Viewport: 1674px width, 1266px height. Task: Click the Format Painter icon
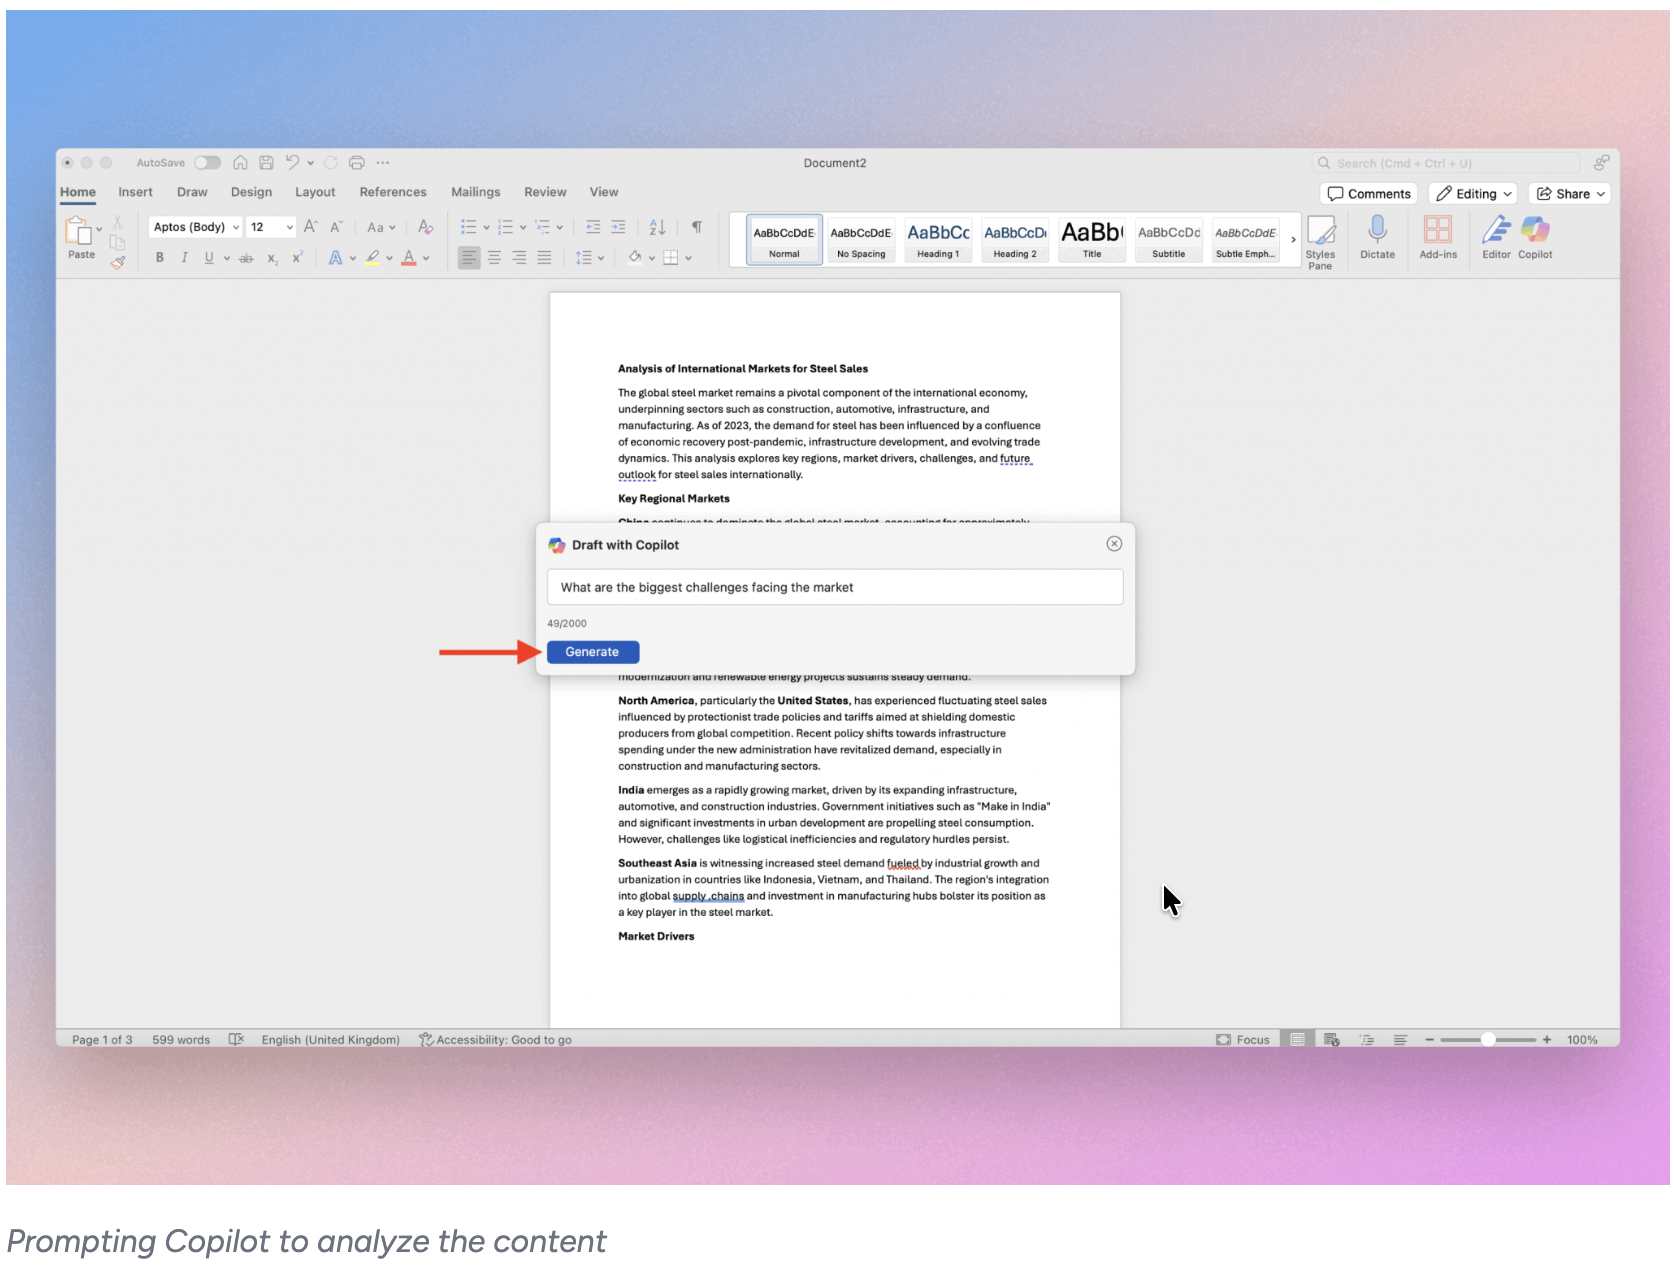(118, 262)
